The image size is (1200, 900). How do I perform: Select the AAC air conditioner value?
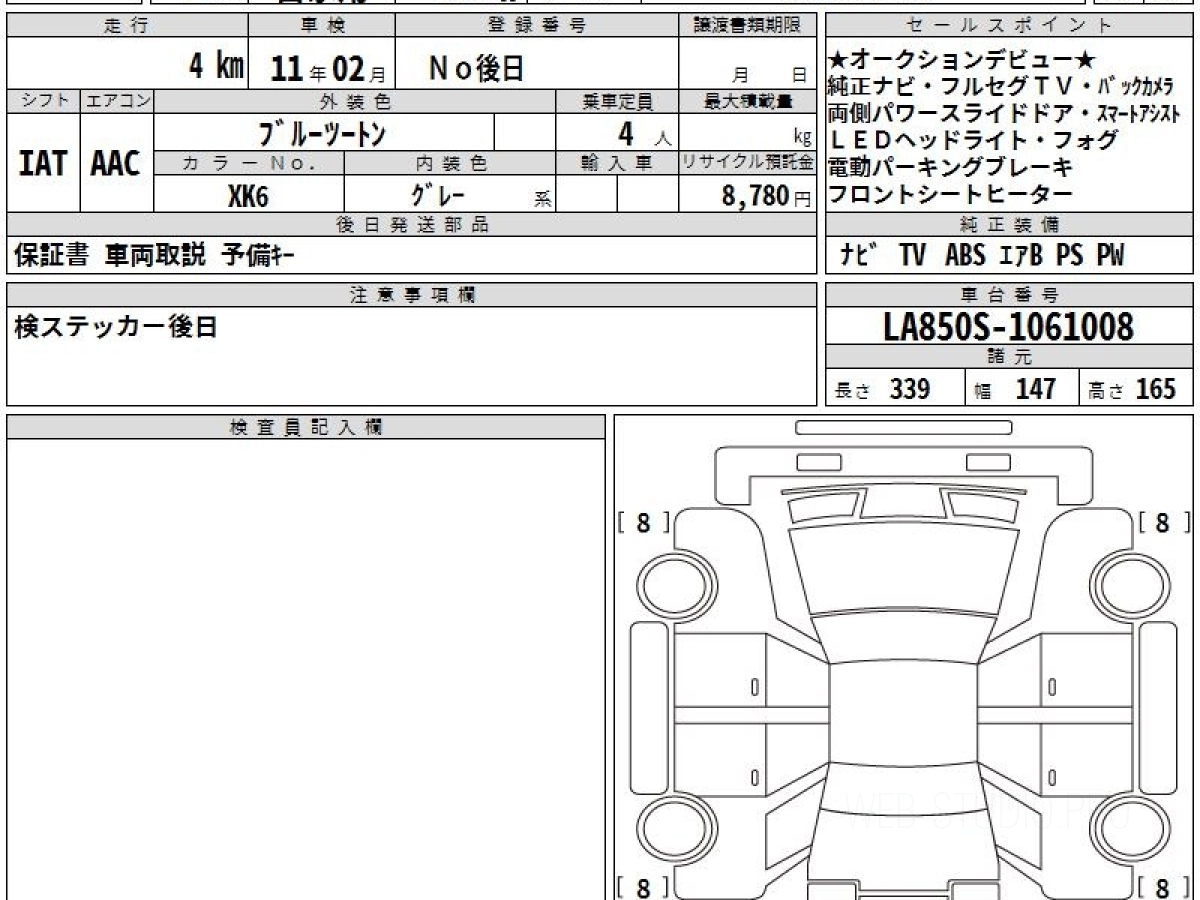116,164
